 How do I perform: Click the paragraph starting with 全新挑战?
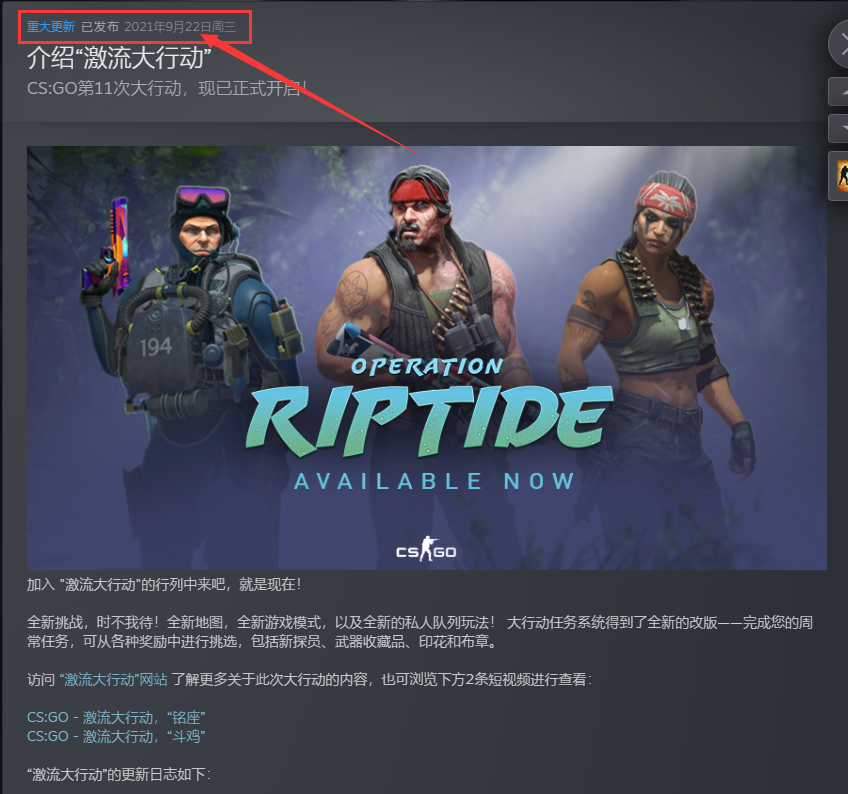coord(420,632)
